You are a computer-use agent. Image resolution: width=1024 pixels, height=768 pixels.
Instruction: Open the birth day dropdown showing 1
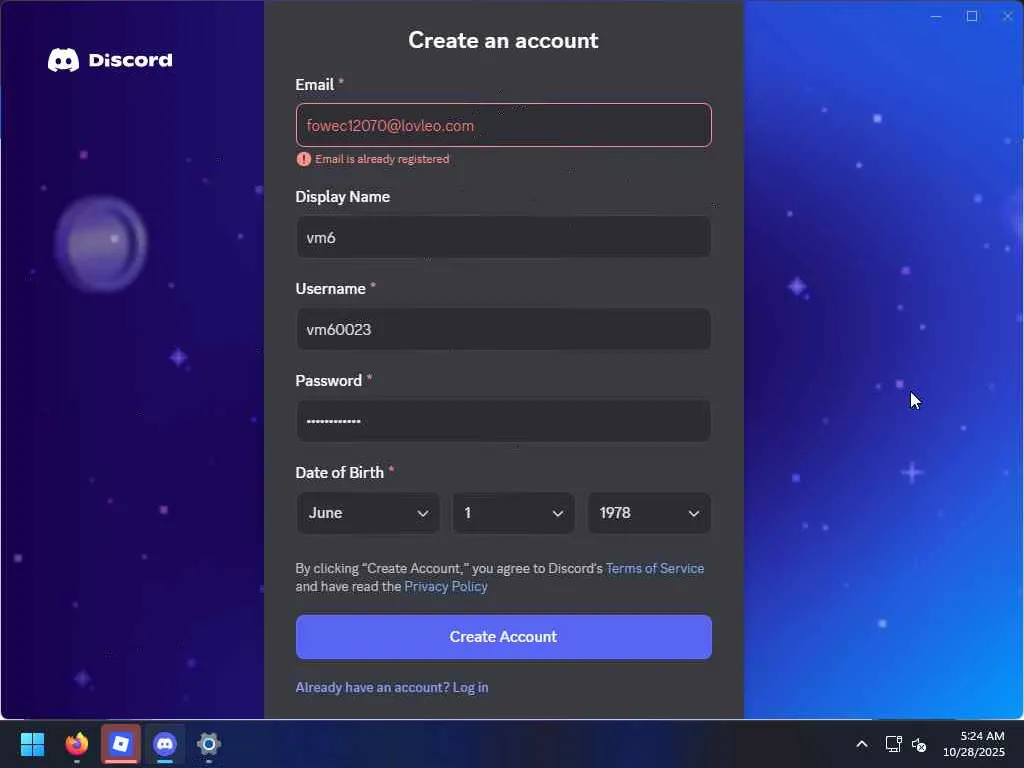(513, 513)
